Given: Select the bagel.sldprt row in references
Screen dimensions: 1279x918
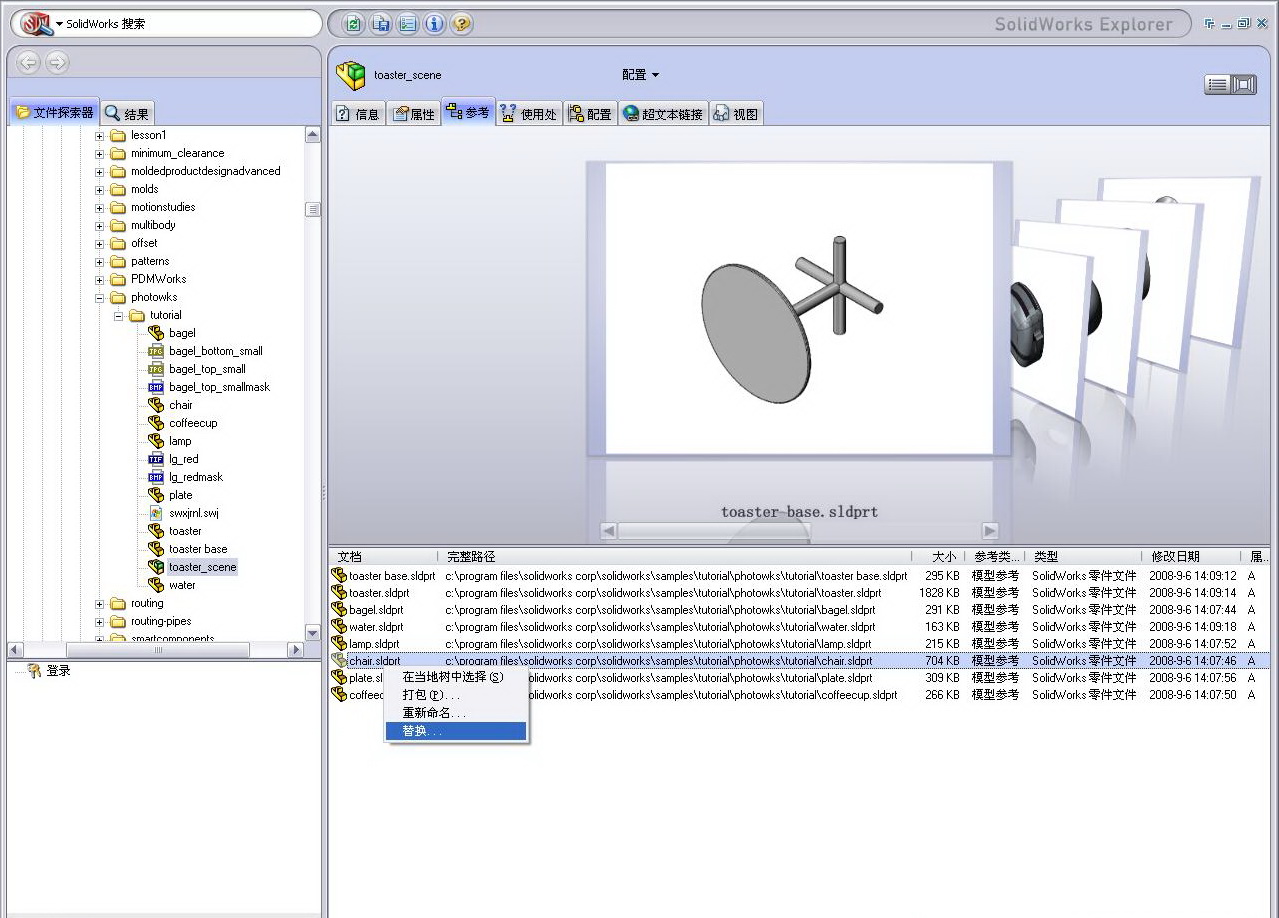Looking at the screenshot, I should [x=800, y=610].
